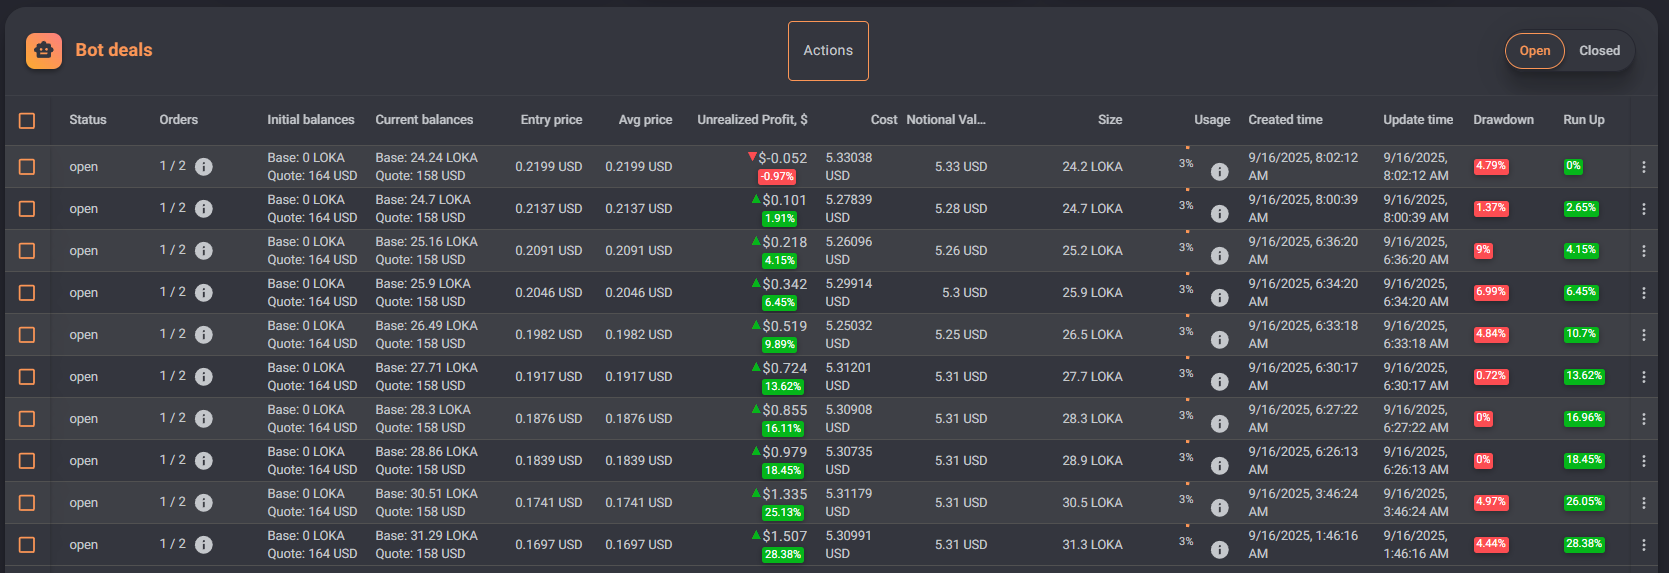Open three-dot menu for 0.2046 USD deal
The height and width of the screenshot is (573, 1669).
pos(1643,293)
